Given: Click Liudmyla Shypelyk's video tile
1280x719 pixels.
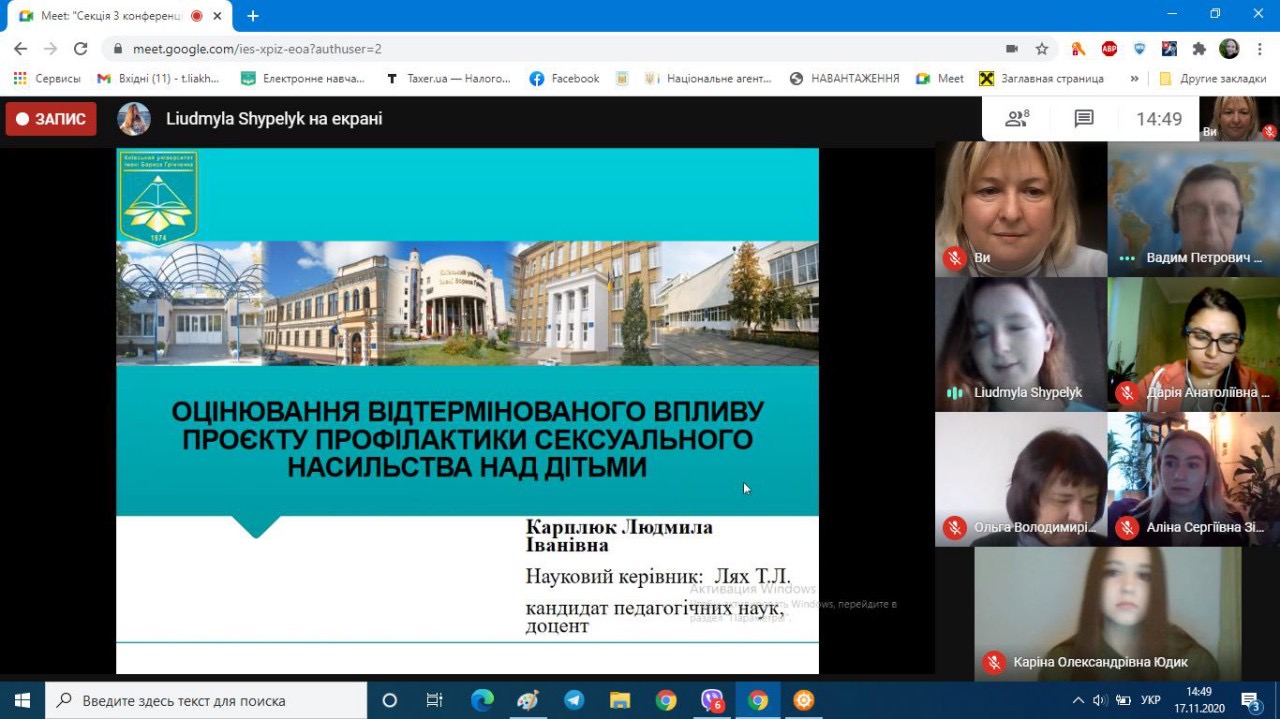Looking at the screenshot, I should pyautogui.click(x=1020, y=343).
